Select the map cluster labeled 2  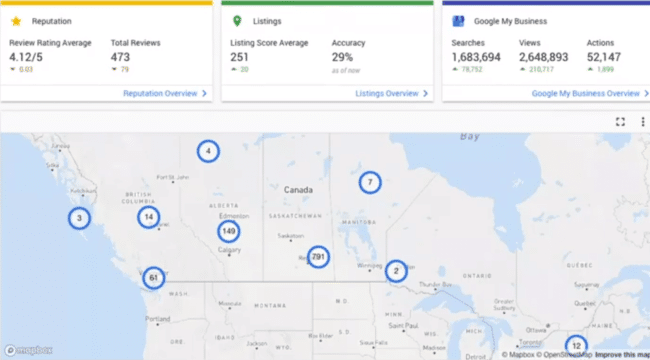click(396, 271)
